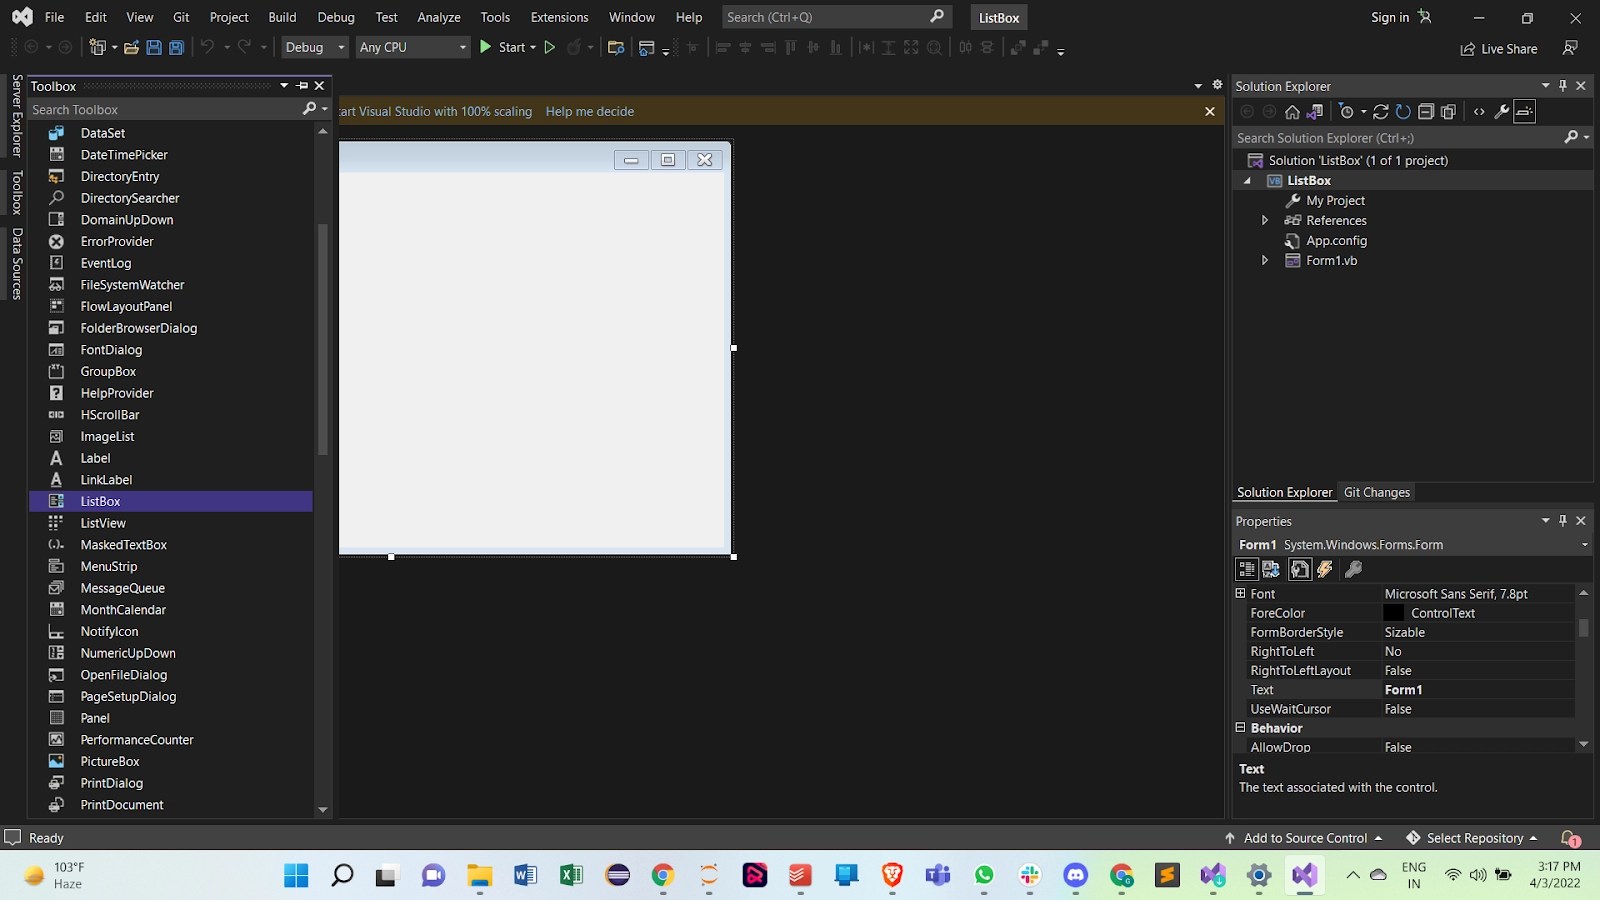Toggle the Properties view button in Properties panel

(x=1299, y=569)
